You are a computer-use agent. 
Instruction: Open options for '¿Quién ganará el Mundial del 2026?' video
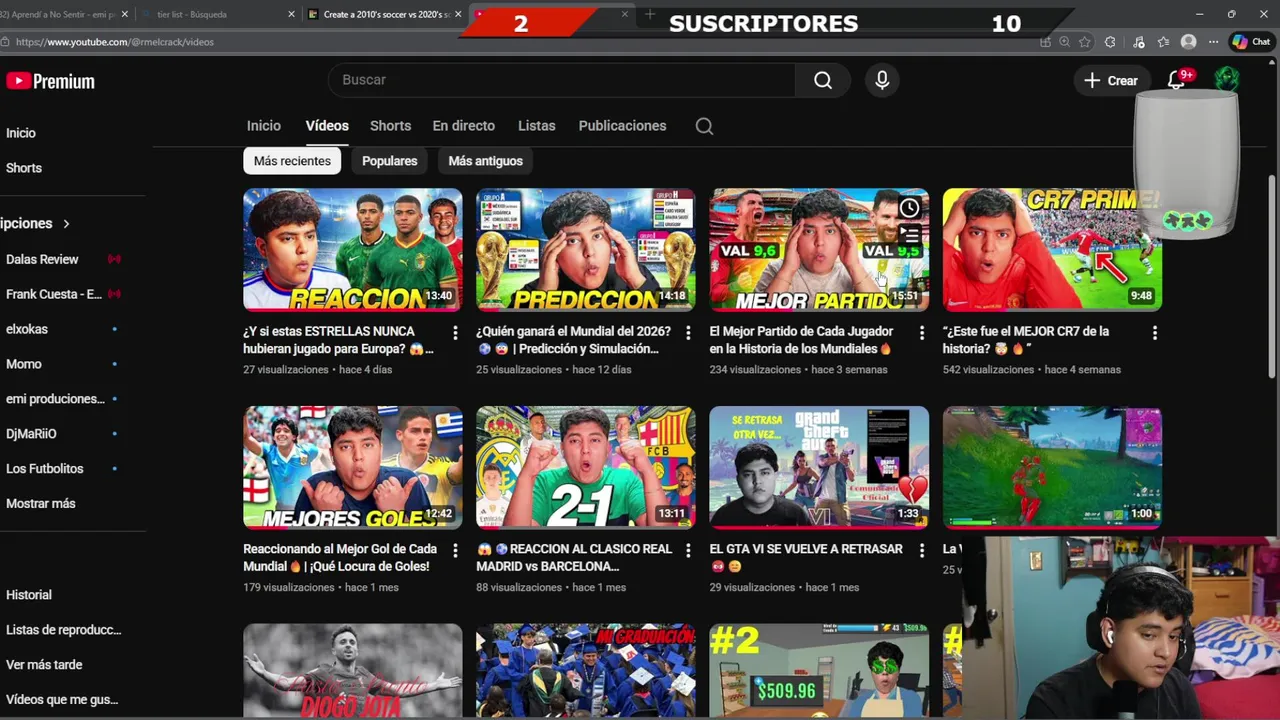click(x=688, y=332)
